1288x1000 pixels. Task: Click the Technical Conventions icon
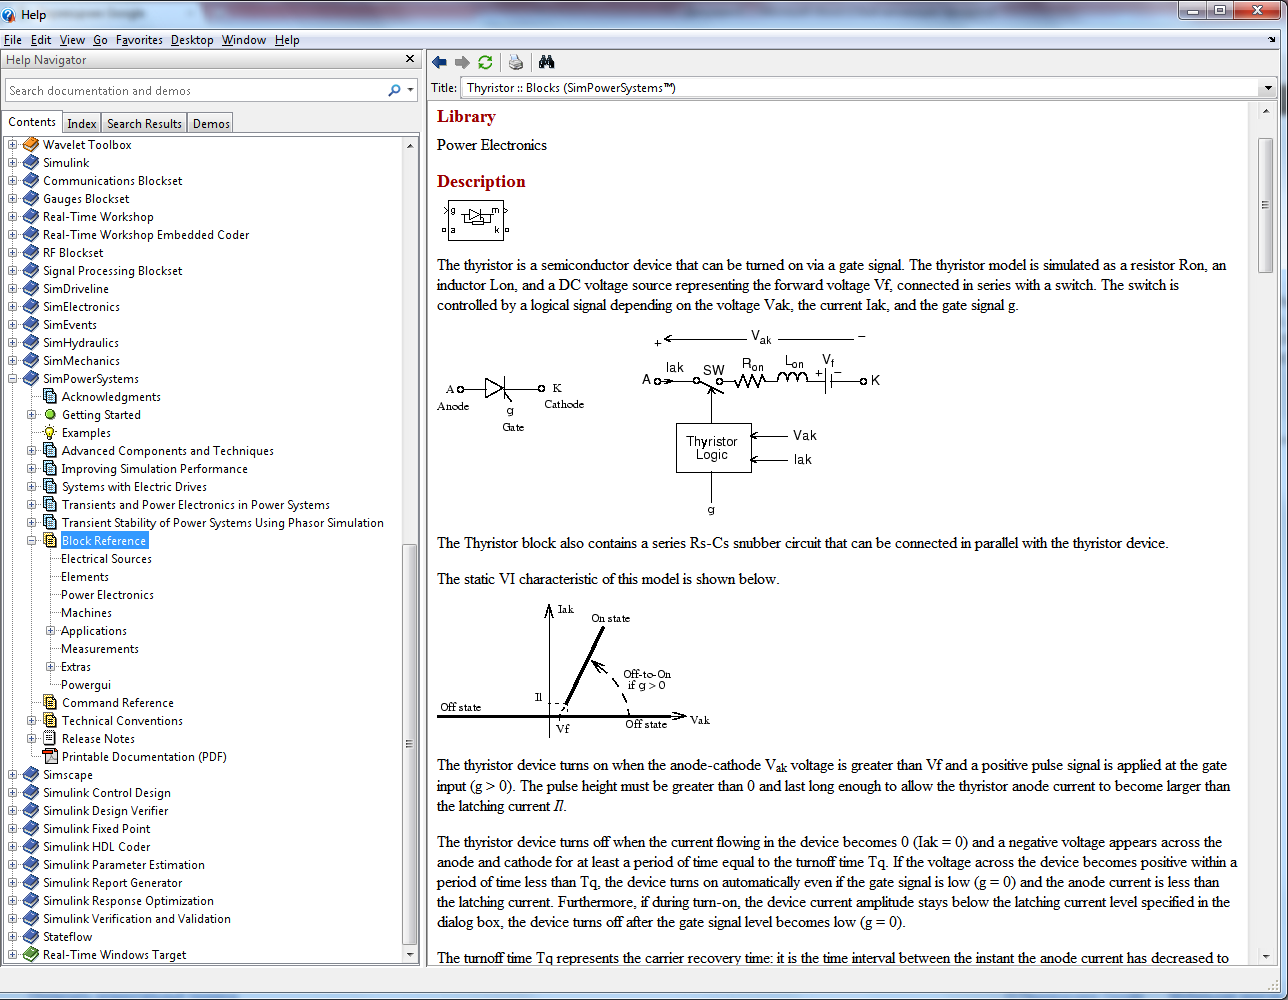click(x=50, y=721)
